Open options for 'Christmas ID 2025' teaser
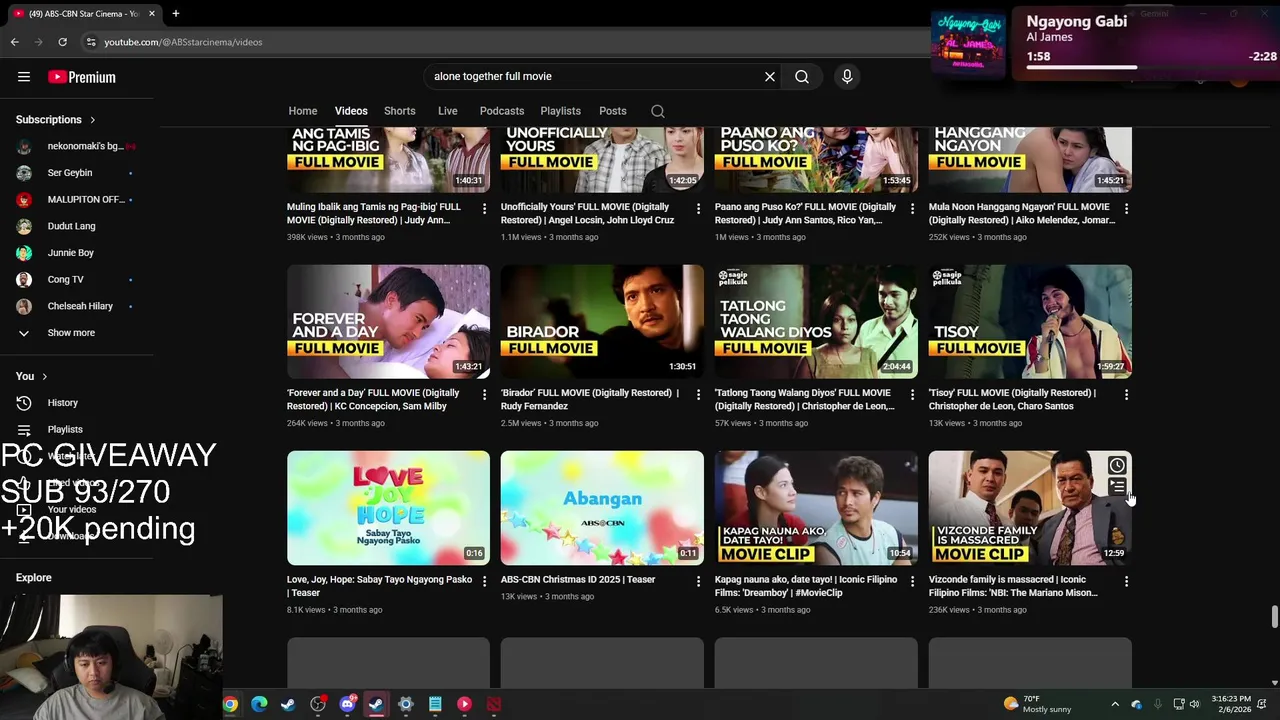 (698, 581)
